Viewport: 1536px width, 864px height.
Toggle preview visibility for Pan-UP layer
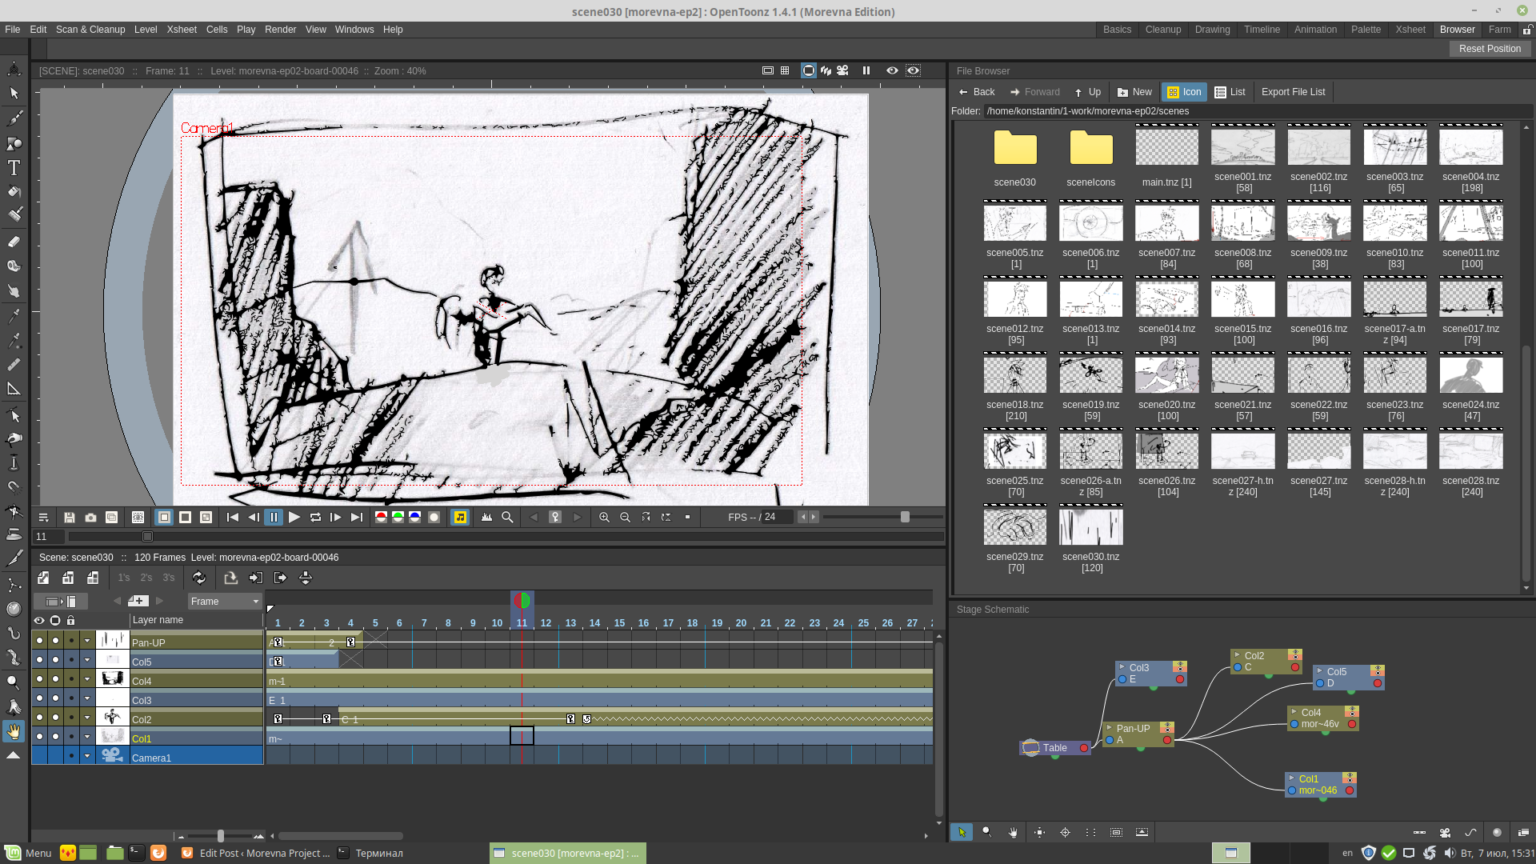point(39,641)
